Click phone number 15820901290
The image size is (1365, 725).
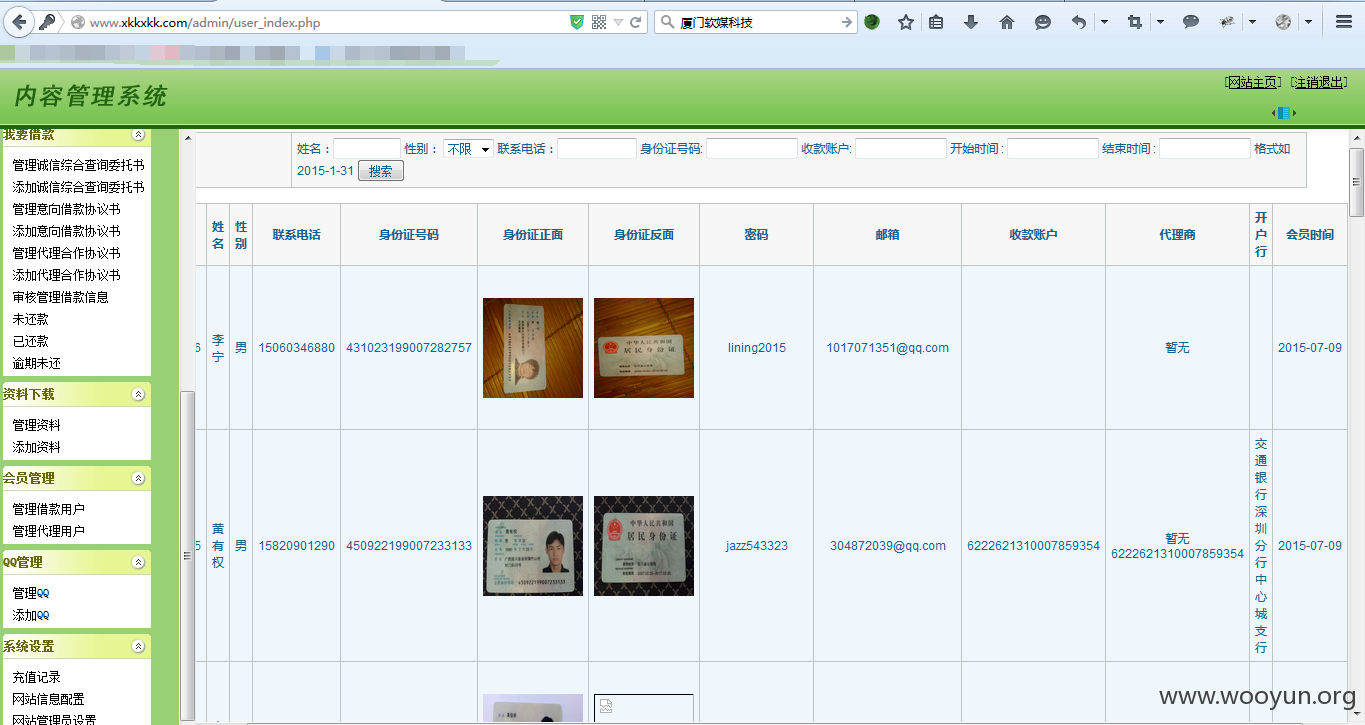point(297,546)
